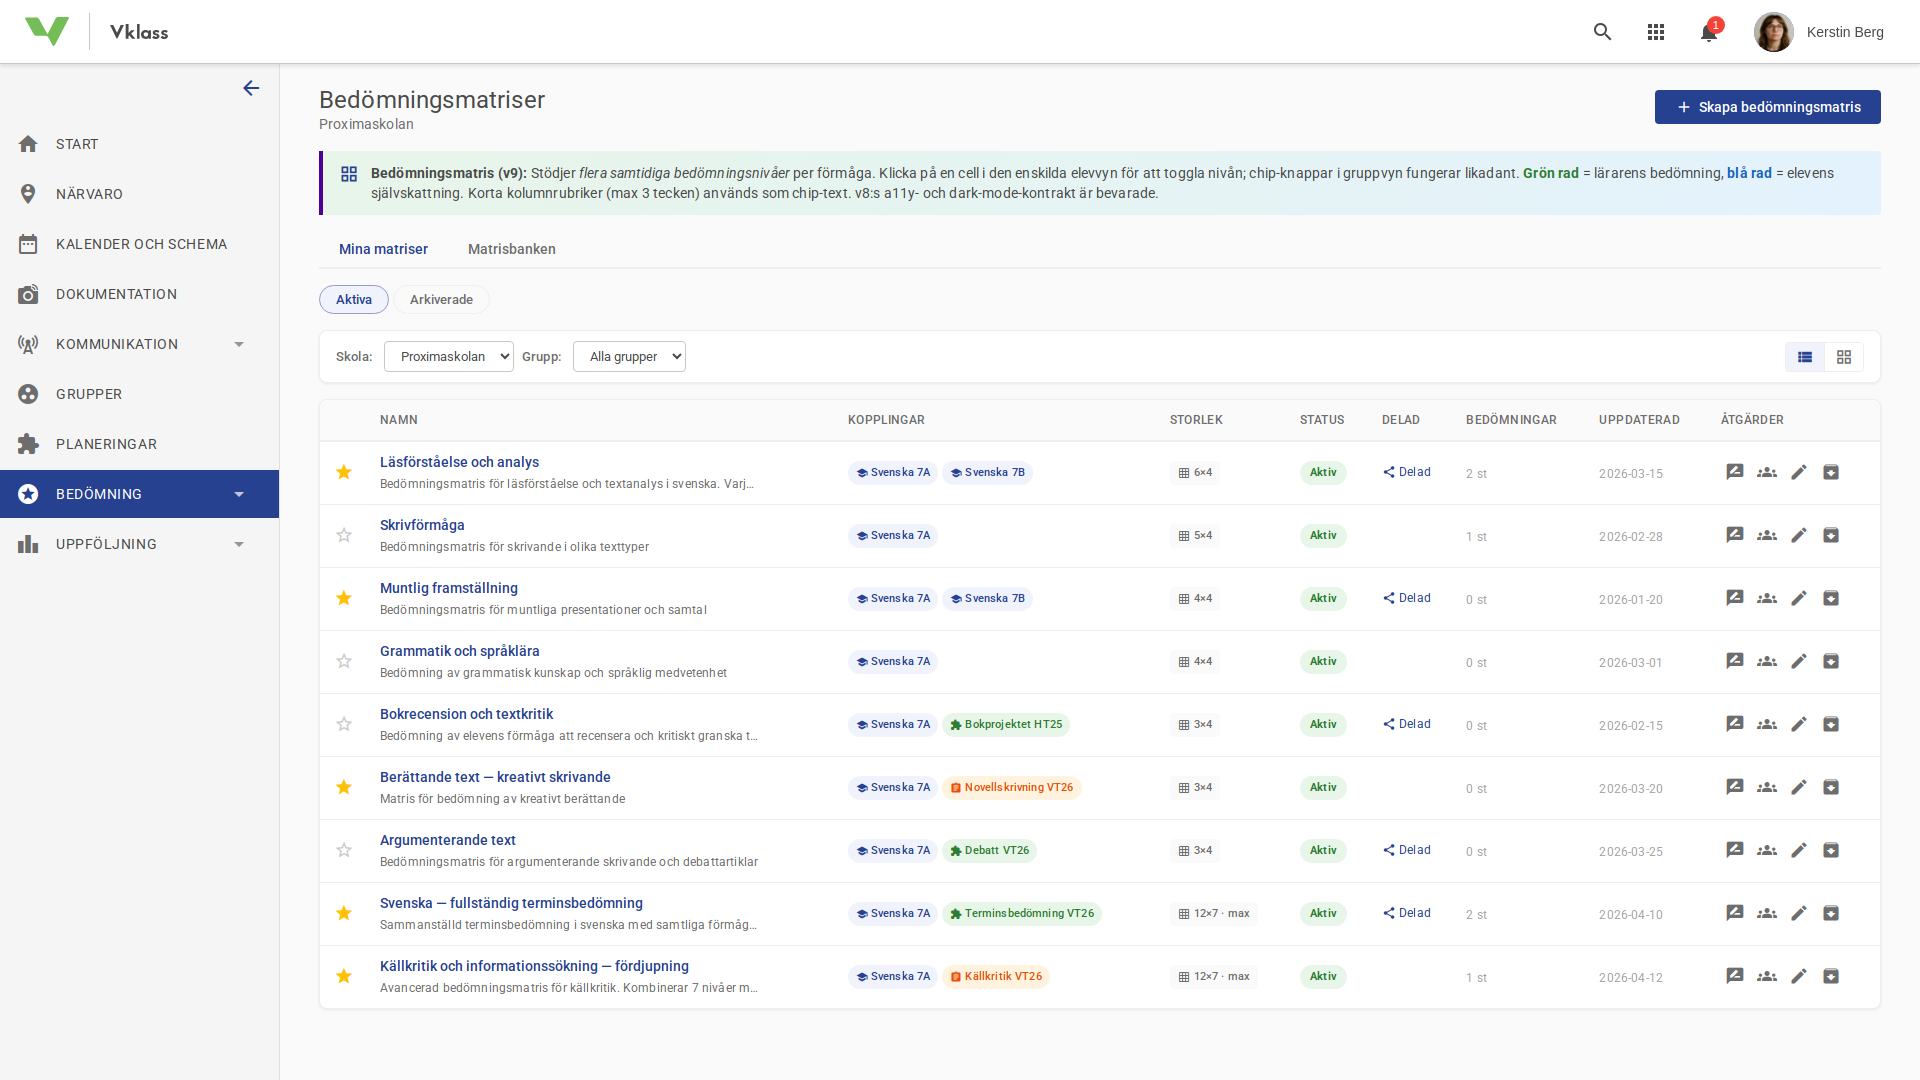
Task: Expand the Uppföljning sidebar arrow
Action: click(239, 544)
